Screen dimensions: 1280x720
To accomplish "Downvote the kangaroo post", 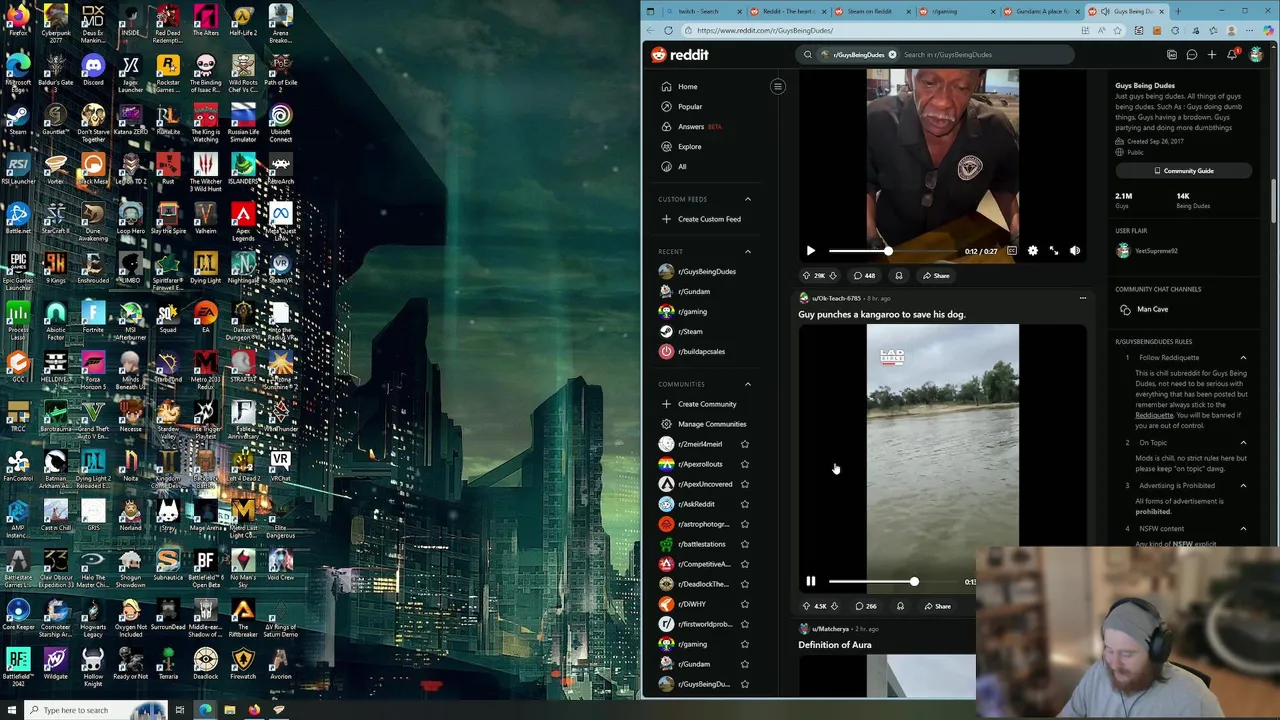I will (x=834, y=606).
